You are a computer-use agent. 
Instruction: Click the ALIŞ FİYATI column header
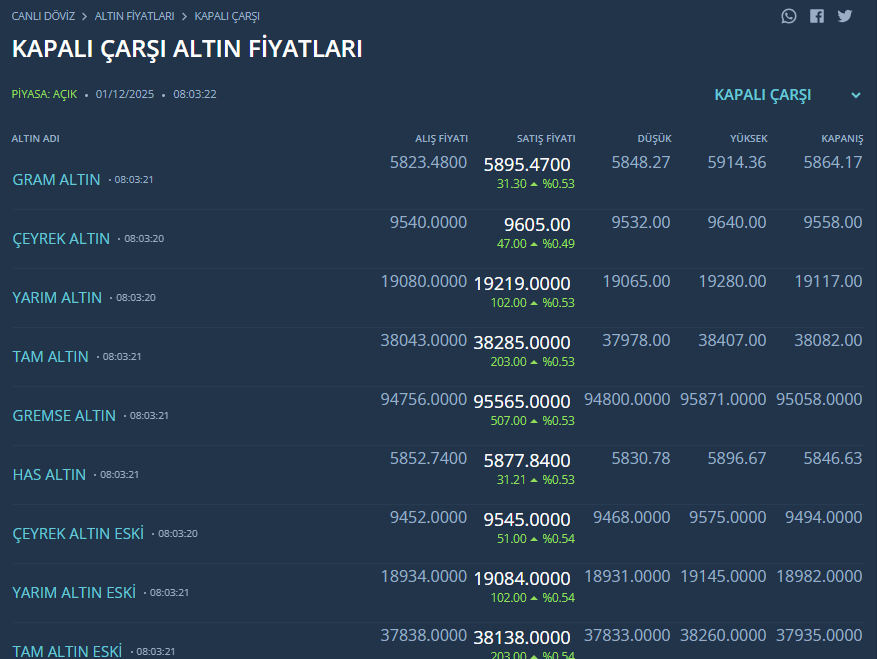coord(441,139)
